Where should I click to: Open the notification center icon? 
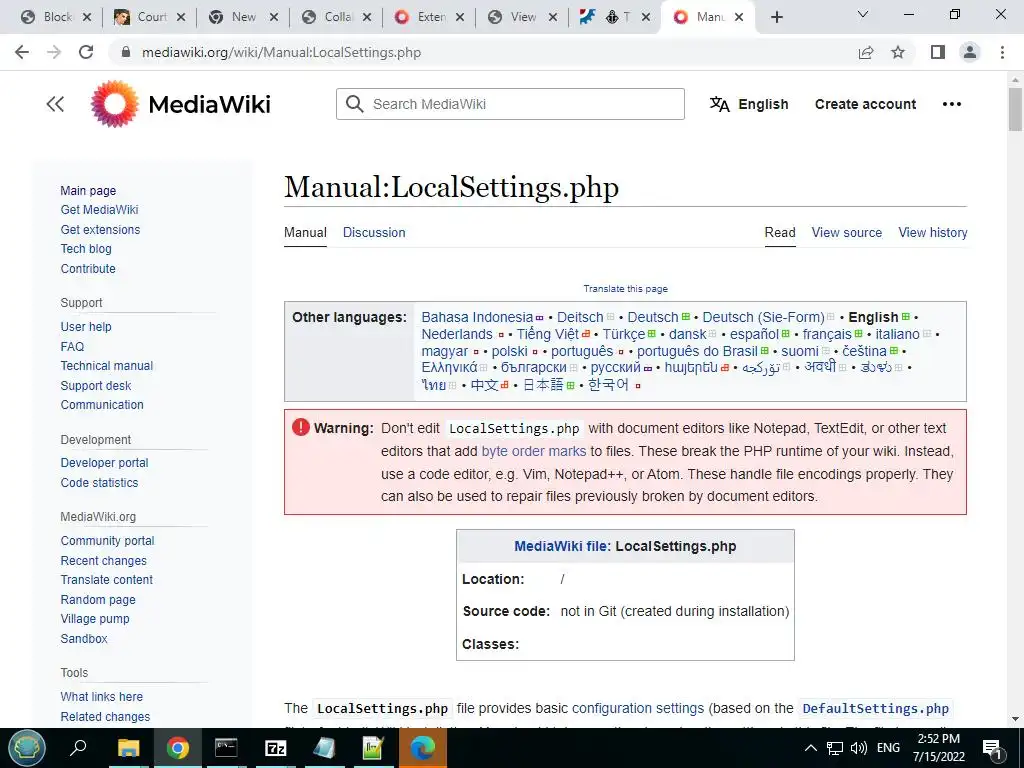[993, 748]
